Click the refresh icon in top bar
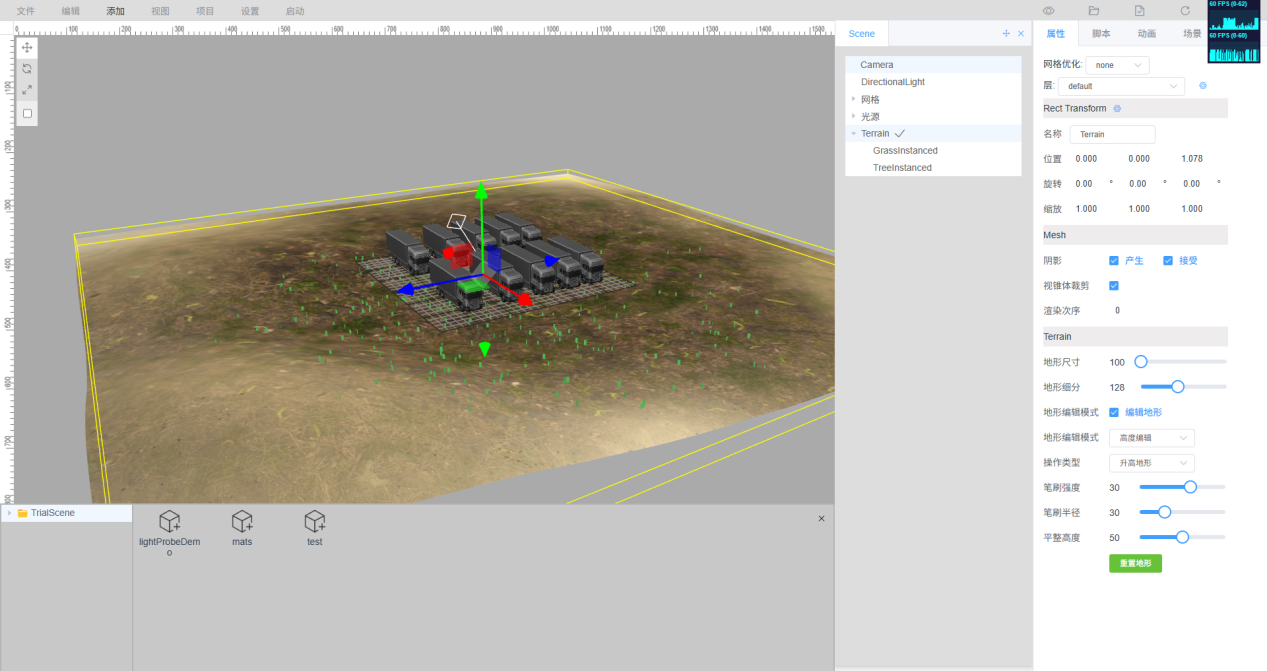Image resolution: width=1267 pixels, height=671 pixels. pyautogui.click(x=1185, y=11)
